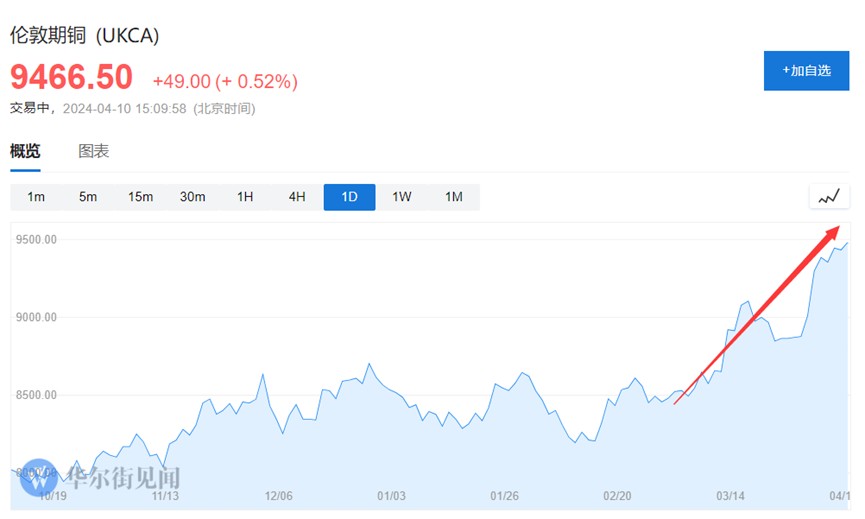
Task: Select the 5m interval
Action: tap(88, 197)
